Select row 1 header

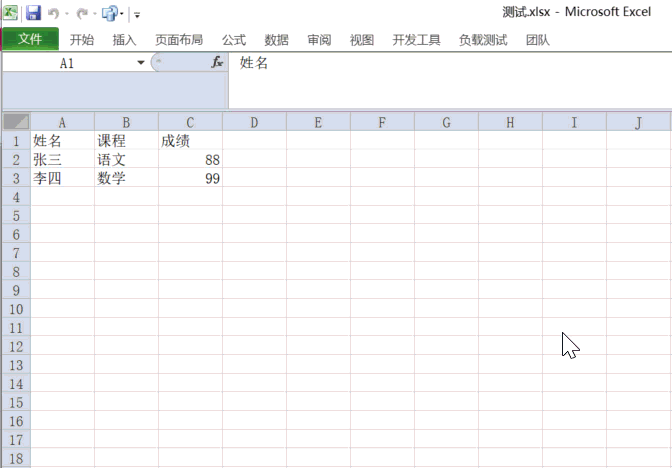click(16, 141)
